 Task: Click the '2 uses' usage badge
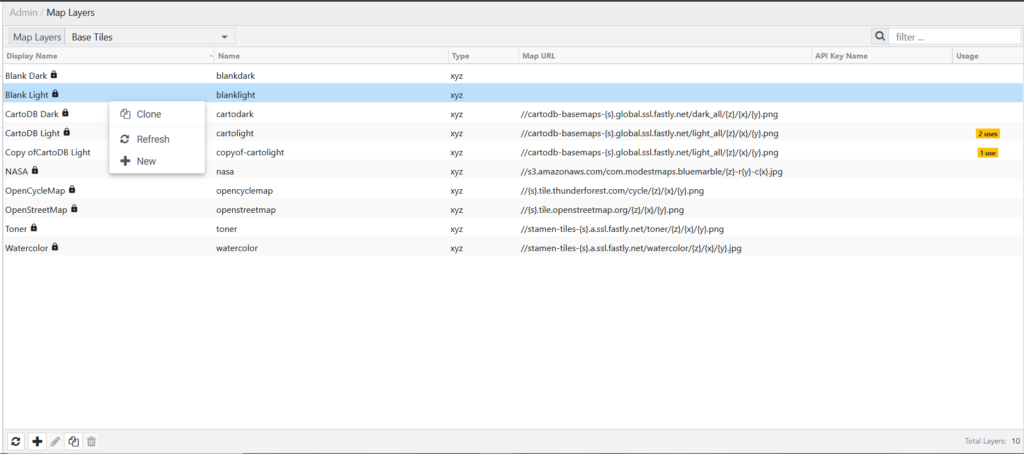point(987,133)
